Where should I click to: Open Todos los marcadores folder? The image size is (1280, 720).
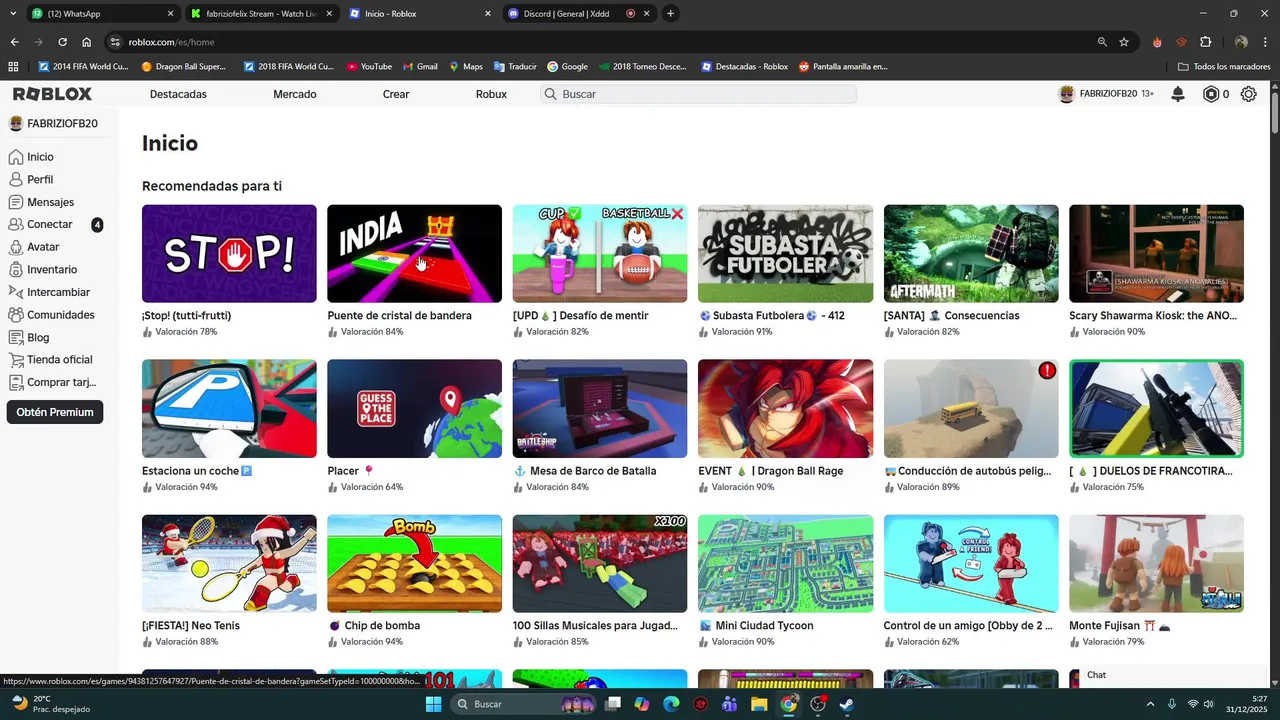1224,67
